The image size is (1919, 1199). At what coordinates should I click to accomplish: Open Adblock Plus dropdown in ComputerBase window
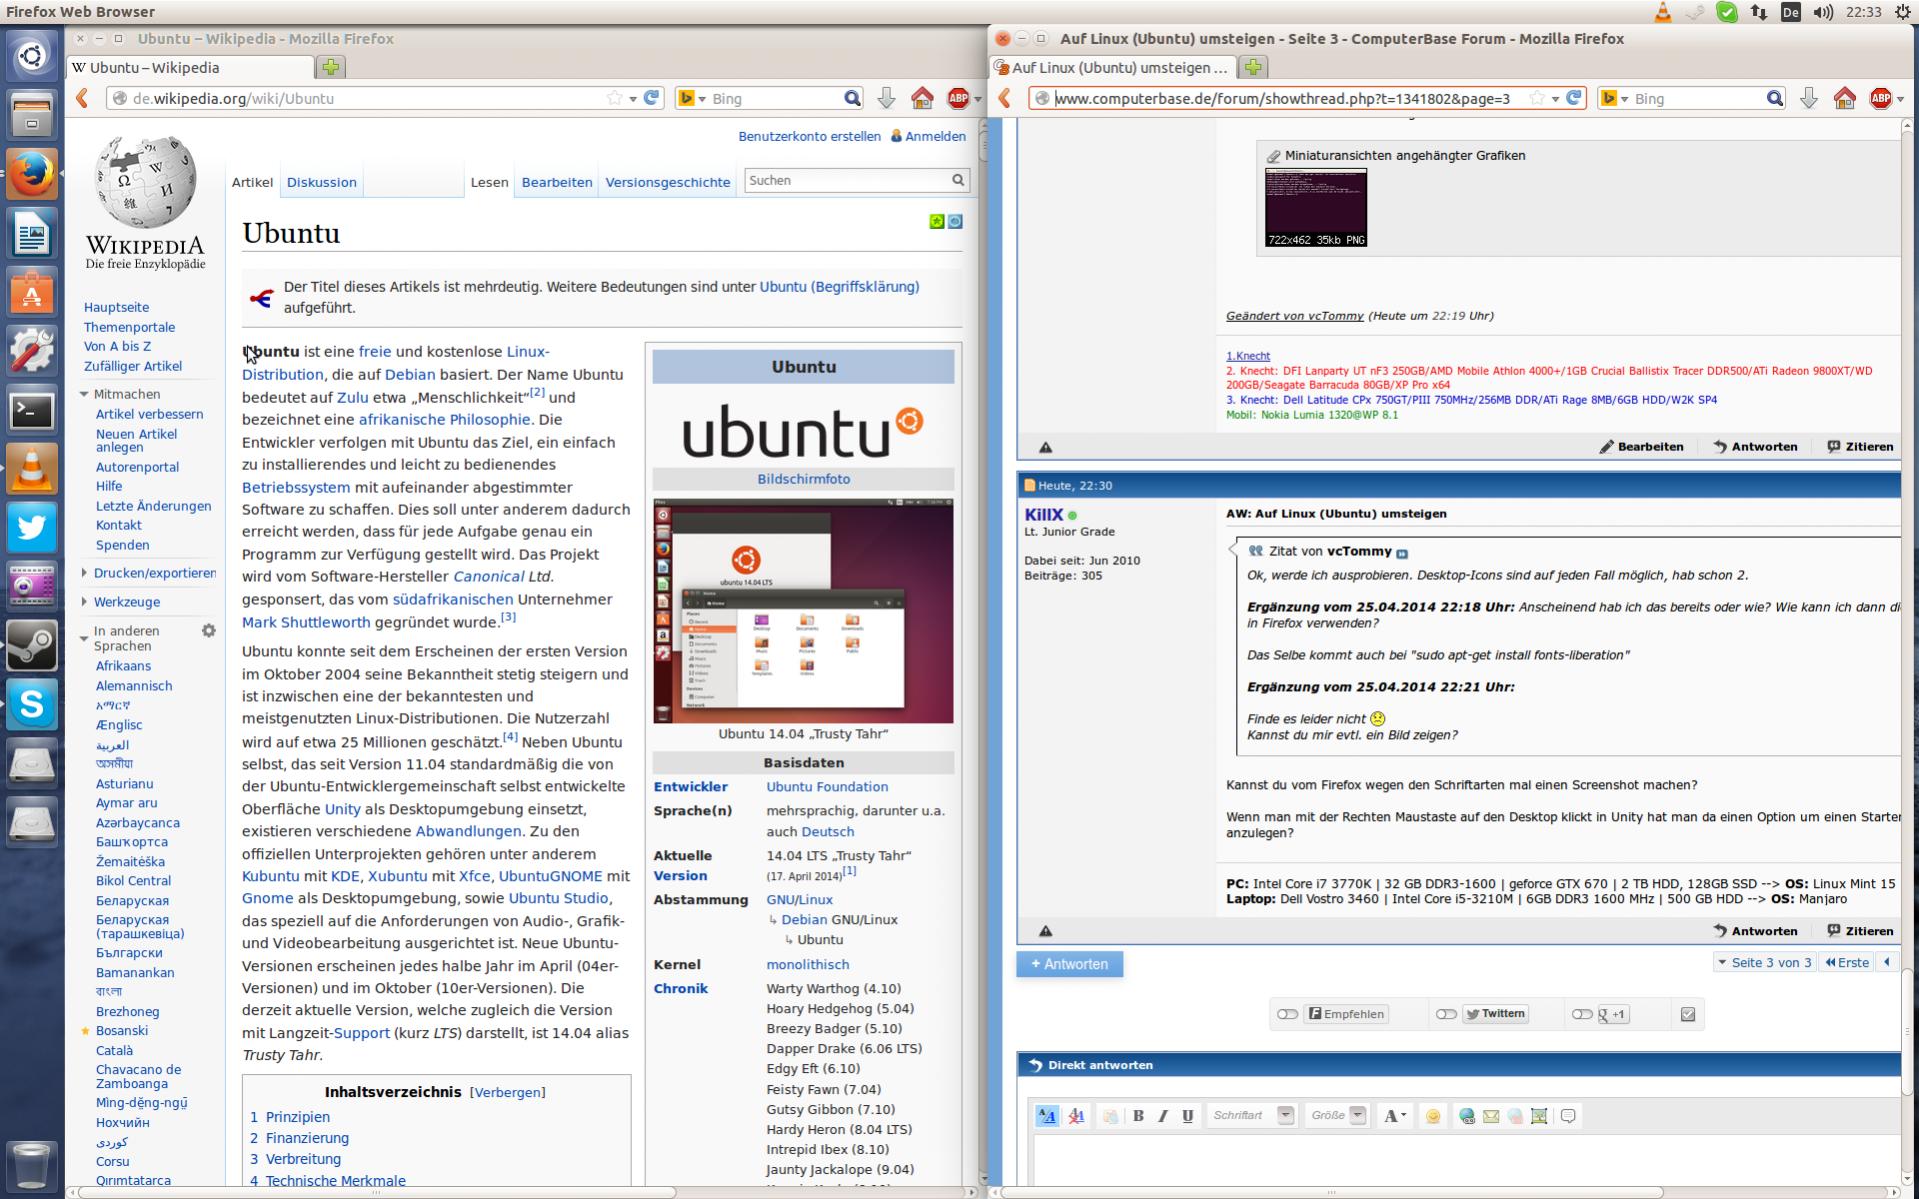tap(1900, 98)
